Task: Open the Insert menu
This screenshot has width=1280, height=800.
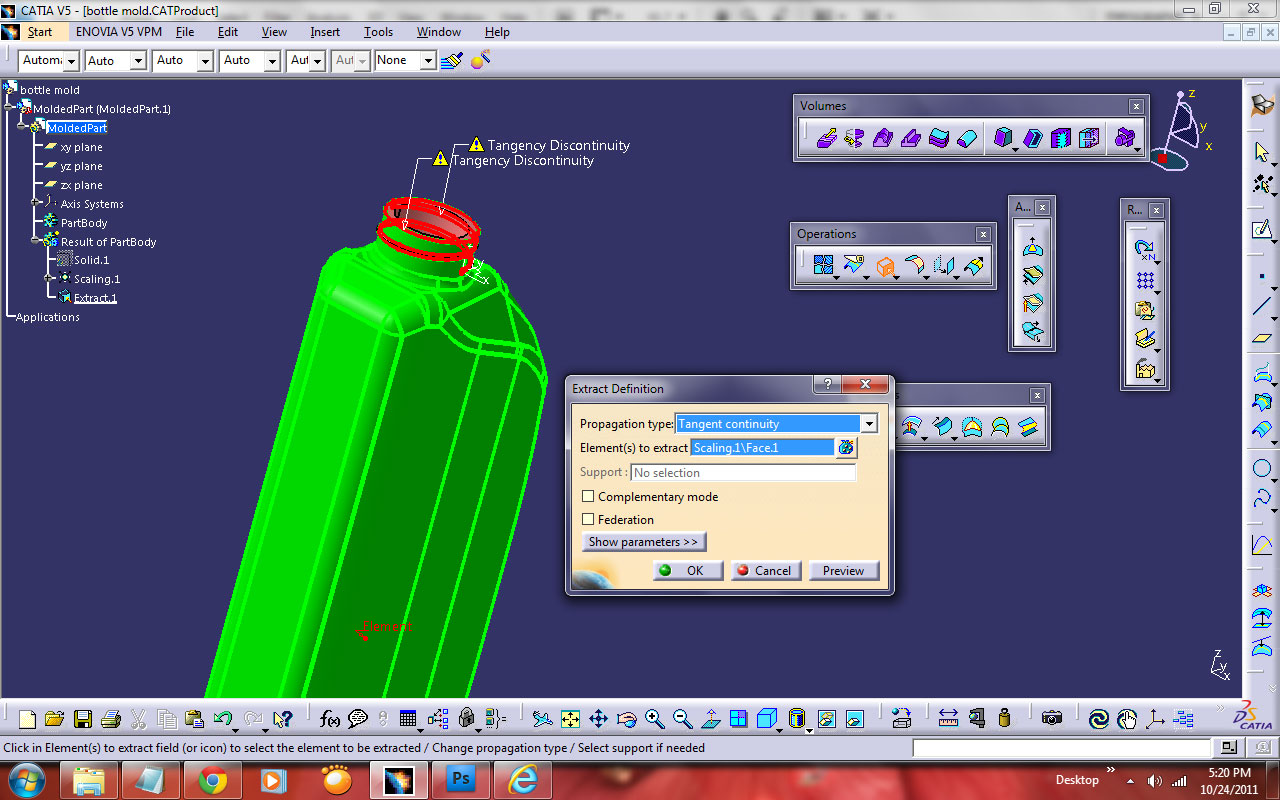Action: point(325,32)
